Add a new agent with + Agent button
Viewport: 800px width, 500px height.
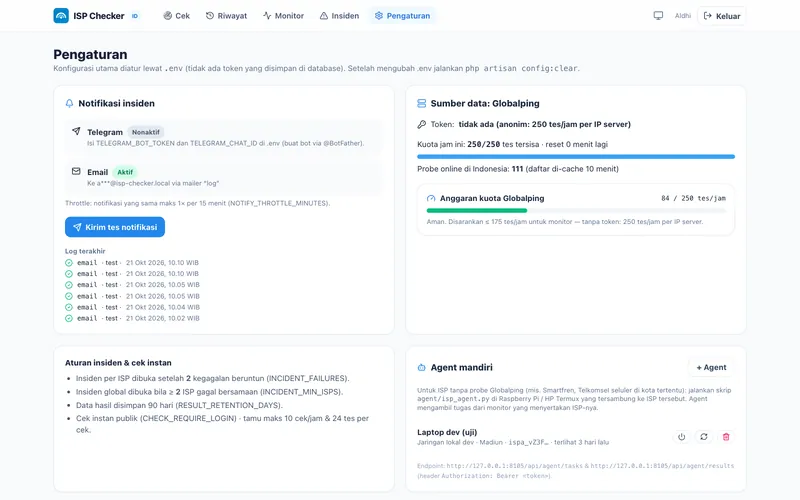click(x=711, y=367)
